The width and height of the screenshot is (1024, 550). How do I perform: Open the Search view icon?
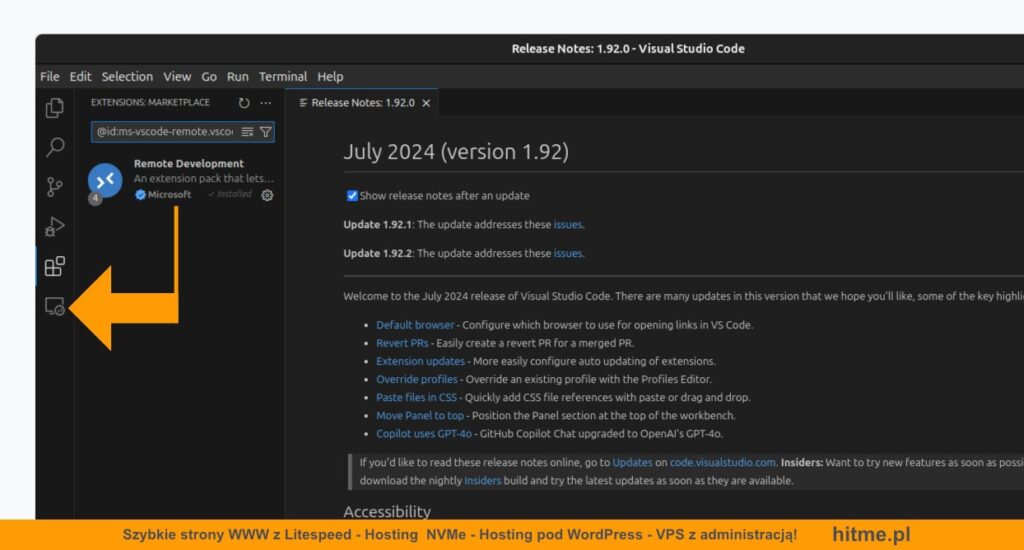pyautogui.click(x=55, y=147)
